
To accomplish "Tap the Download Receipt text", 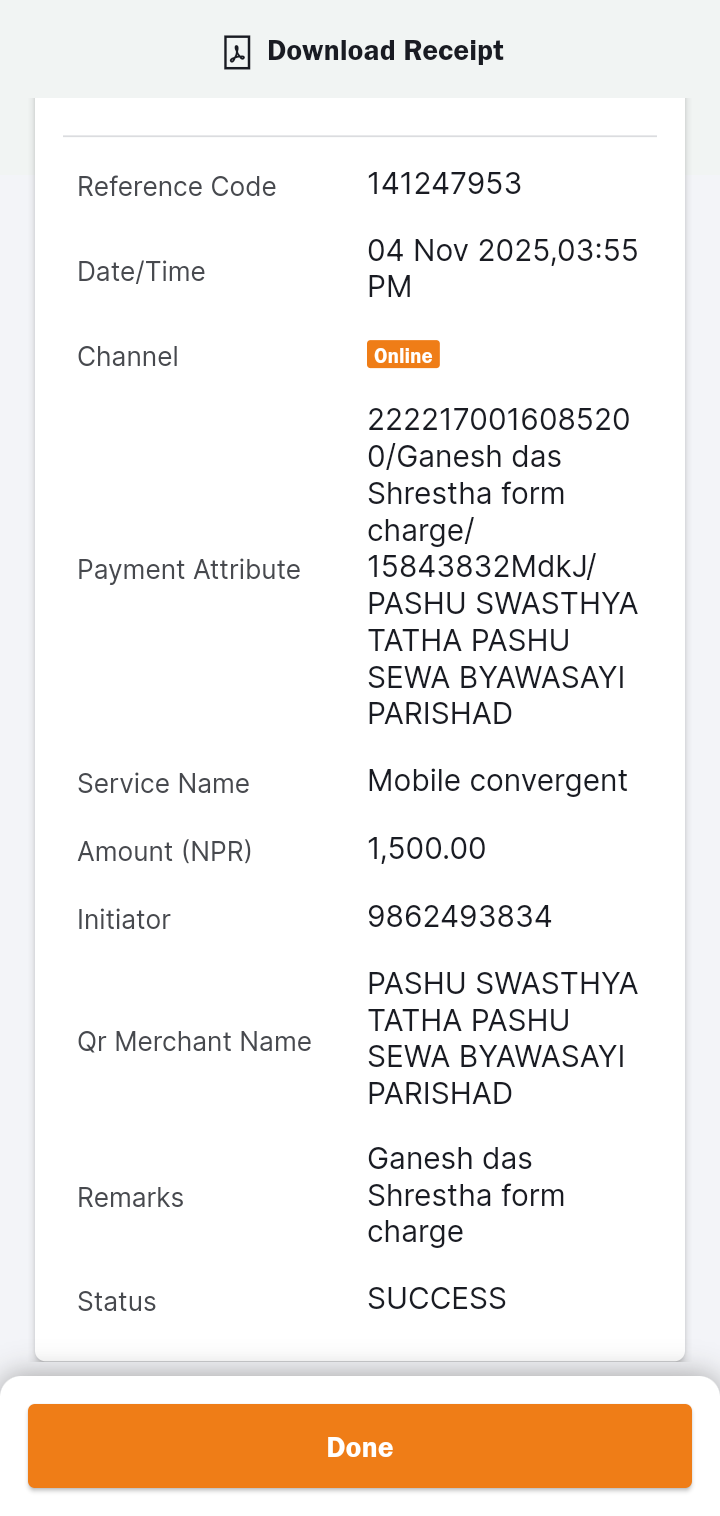I will [x=385, y=50].
